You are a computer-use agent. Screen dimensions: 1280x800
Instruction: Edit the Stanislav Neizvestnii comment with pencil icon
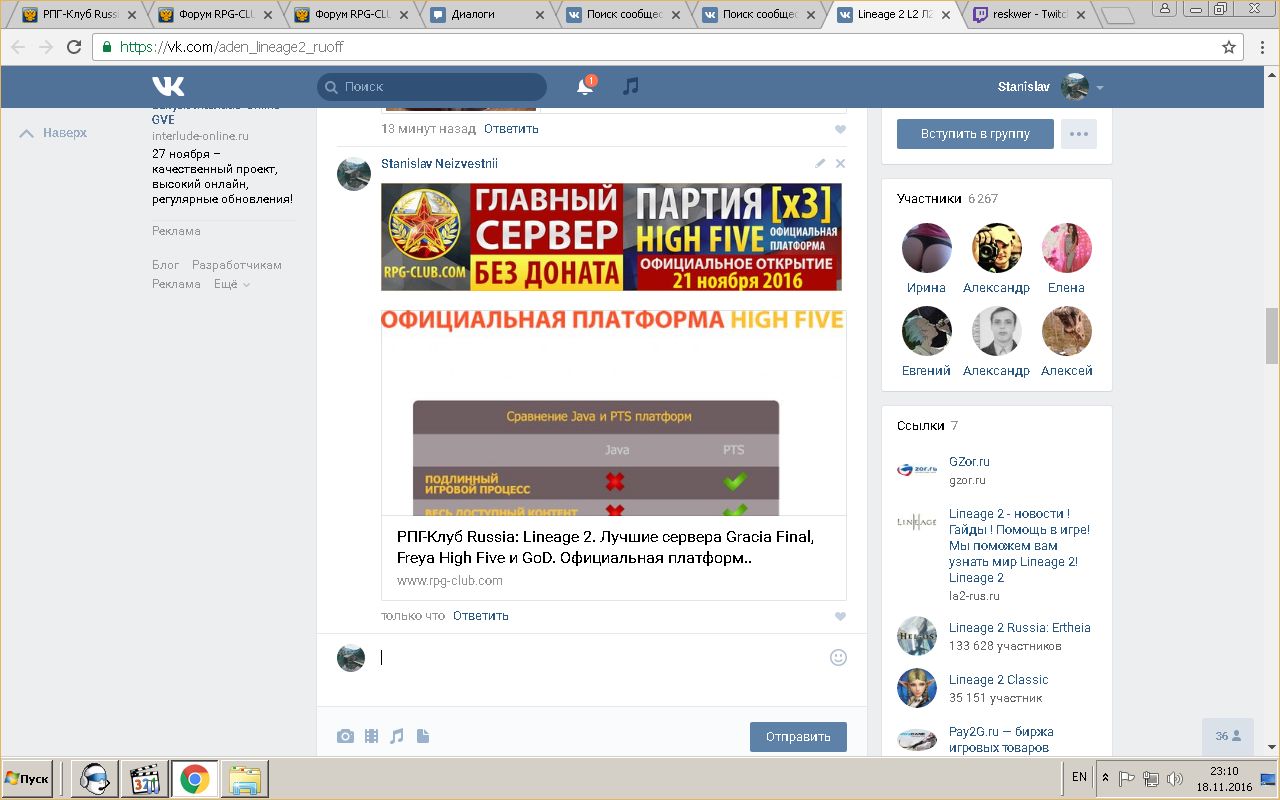click(820, 163)
